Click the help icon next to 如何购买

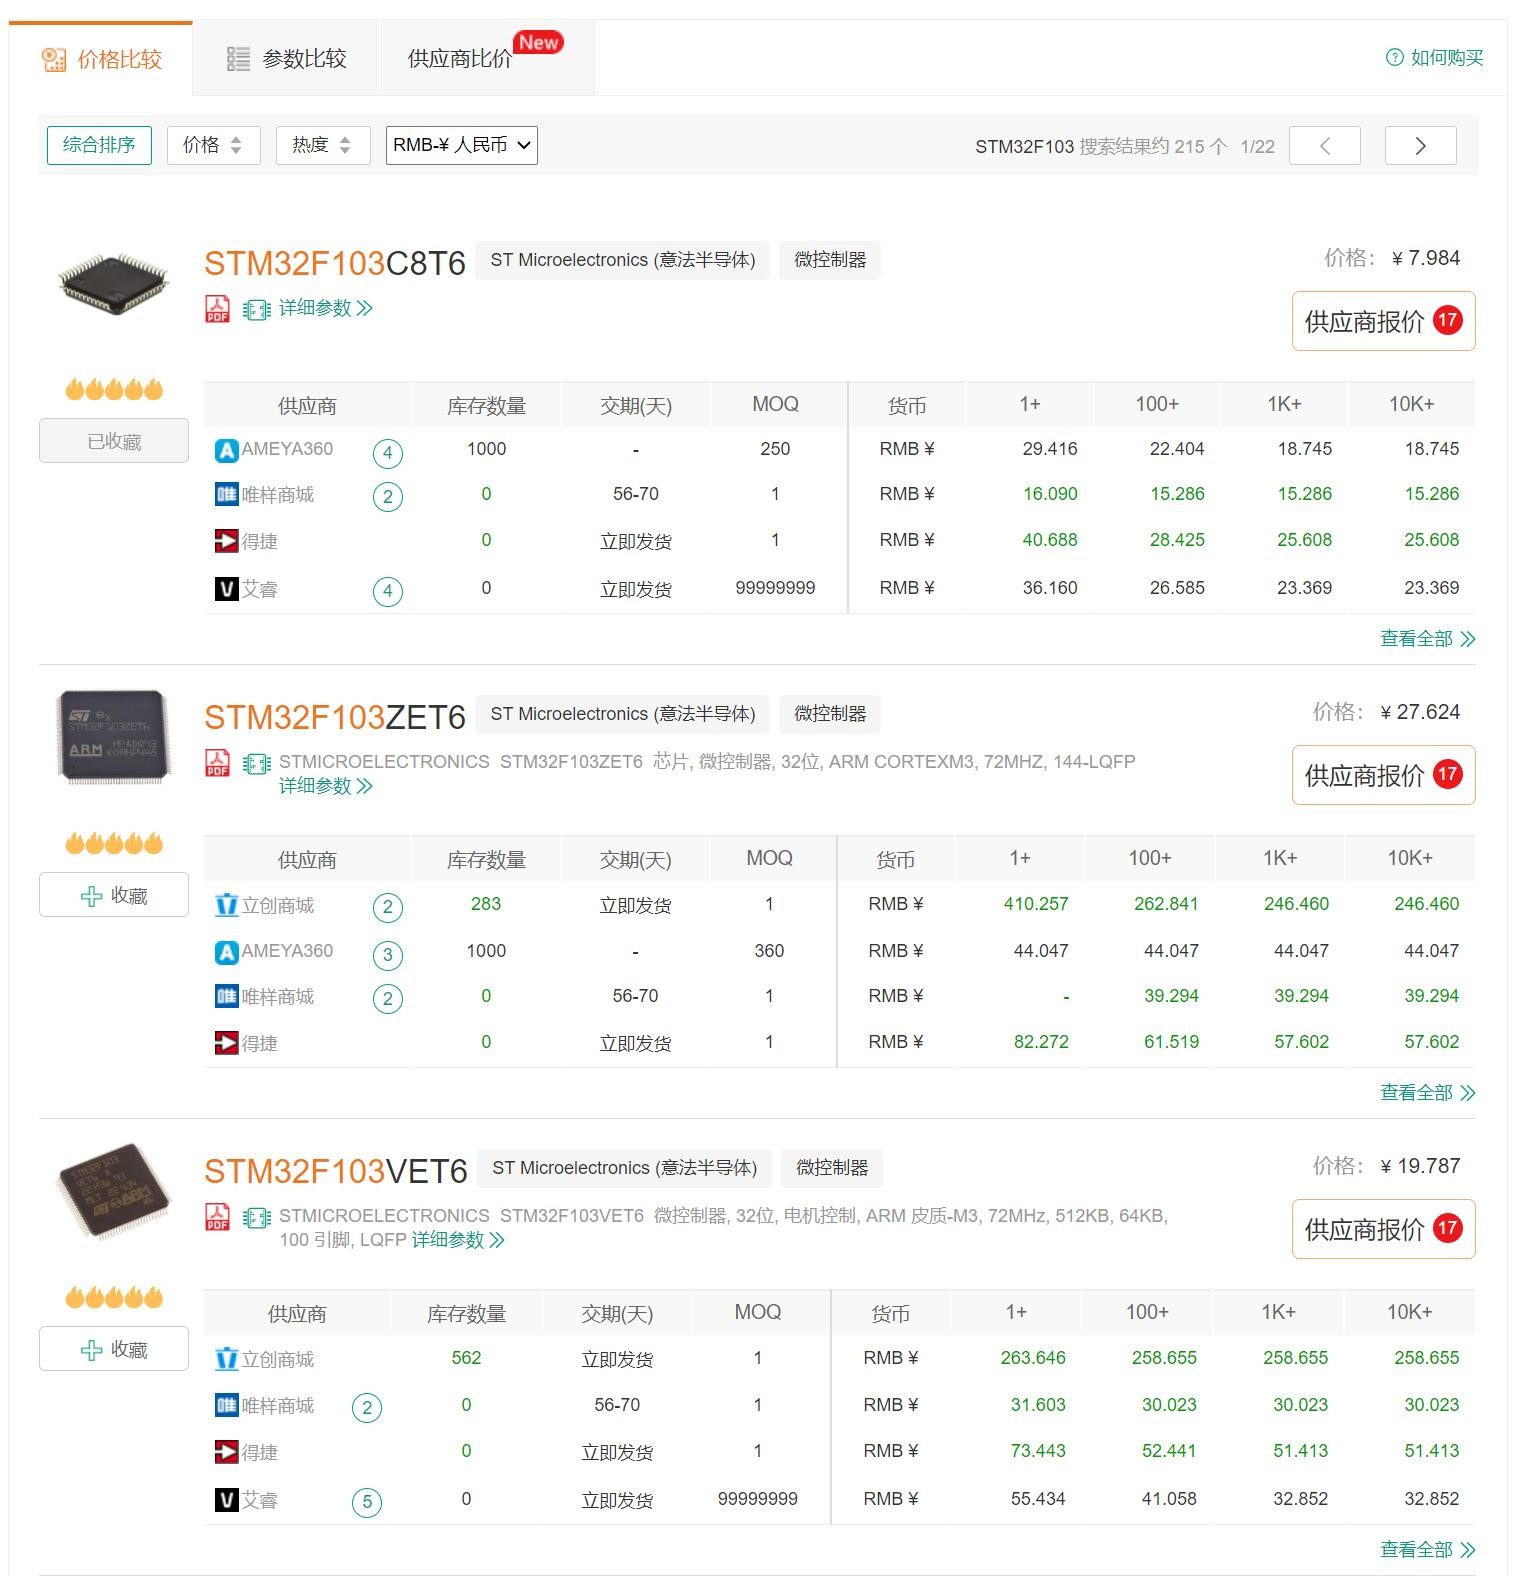[x=1394, y=58]
